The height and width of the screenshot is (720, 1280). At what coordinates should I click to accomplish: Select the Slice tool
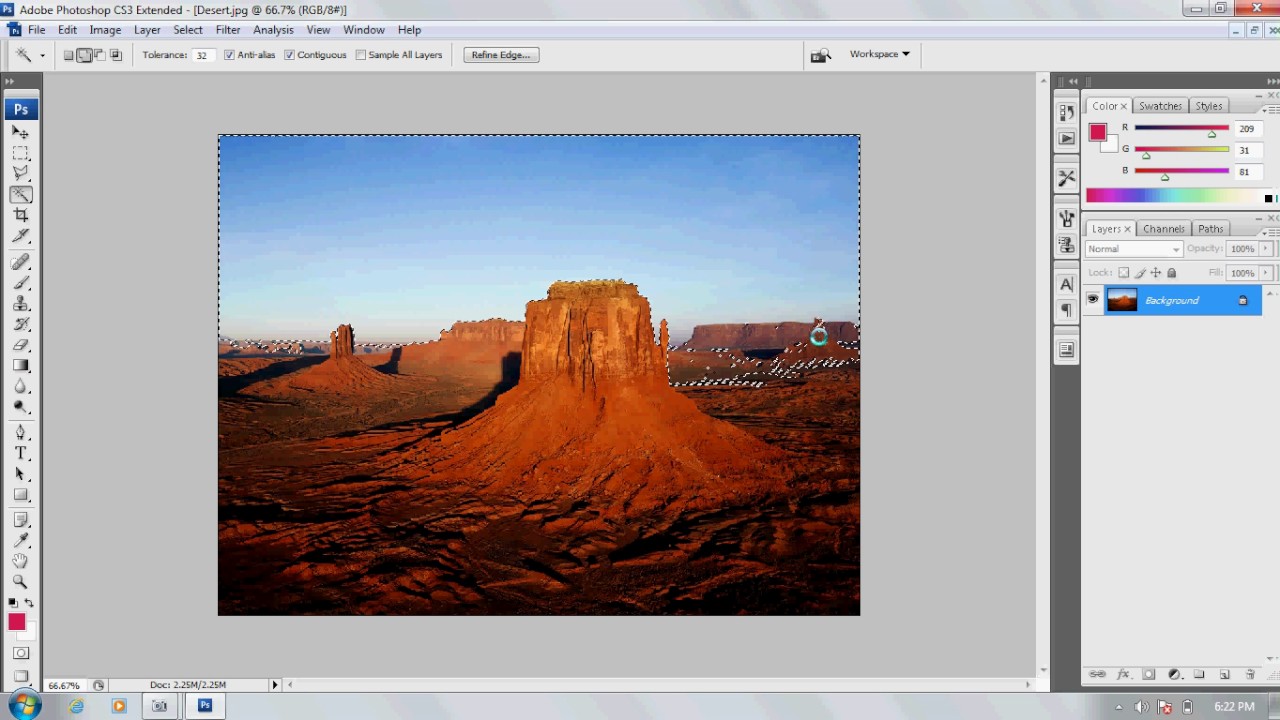click(21, 236)
